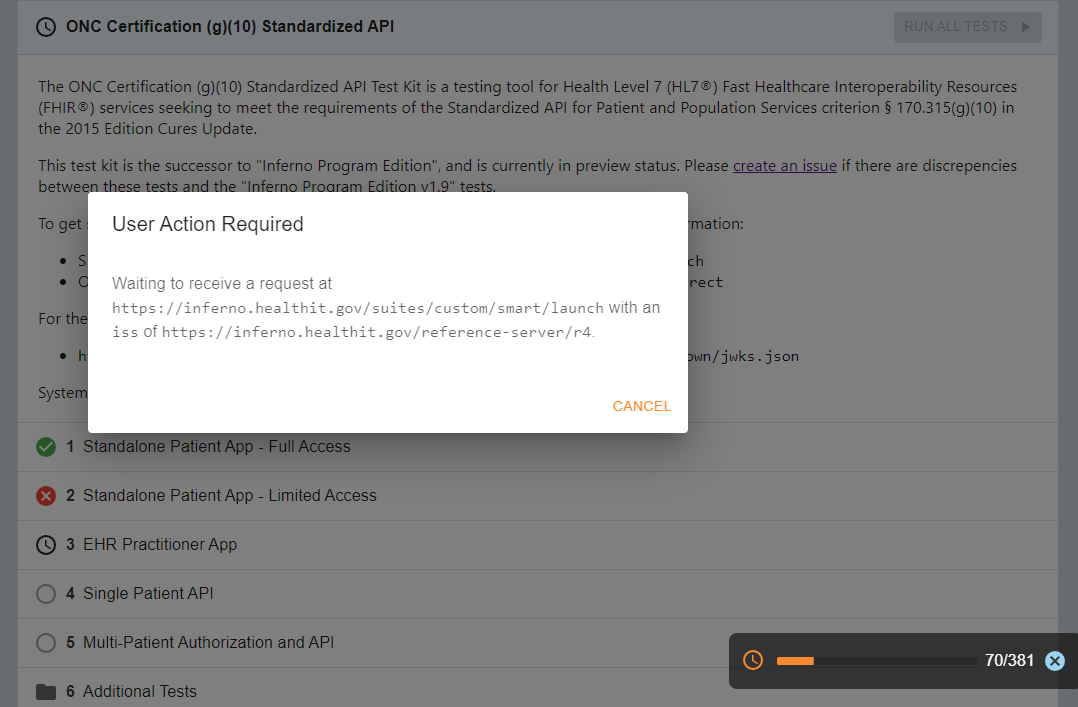Image resolution: width=1078 pixels, height=707 pixels.
Task: Click the red failed icon for Standalone Patient App - Limited Access
Action: point(46,496)
